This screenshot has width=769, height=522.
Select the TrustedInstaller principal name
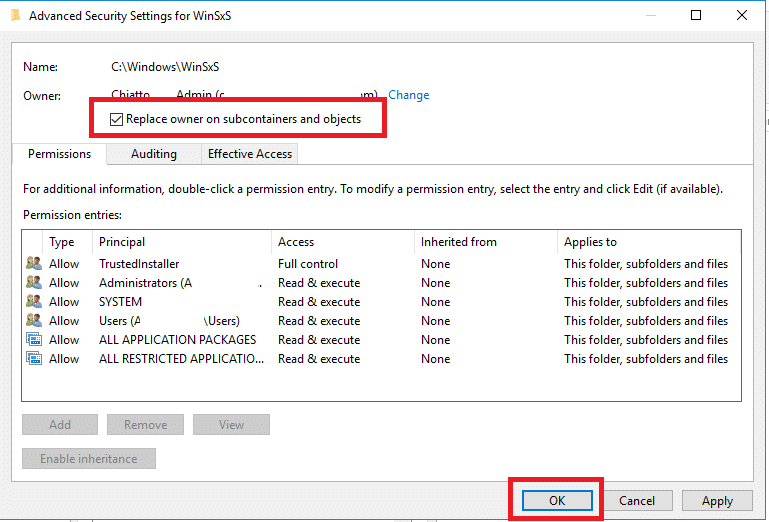coord(139,264)
